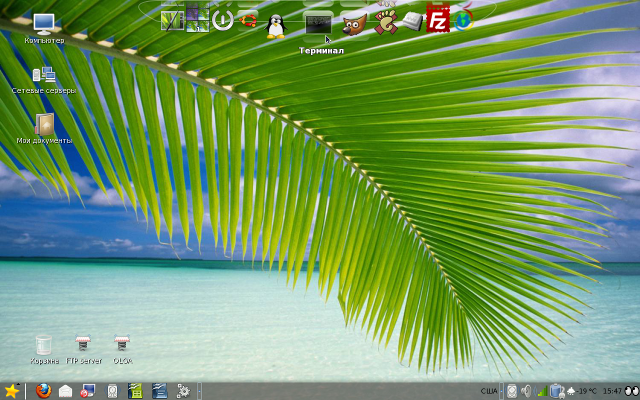
Task: Click the power button icon in the dock
Action: (x=222, y=19)
